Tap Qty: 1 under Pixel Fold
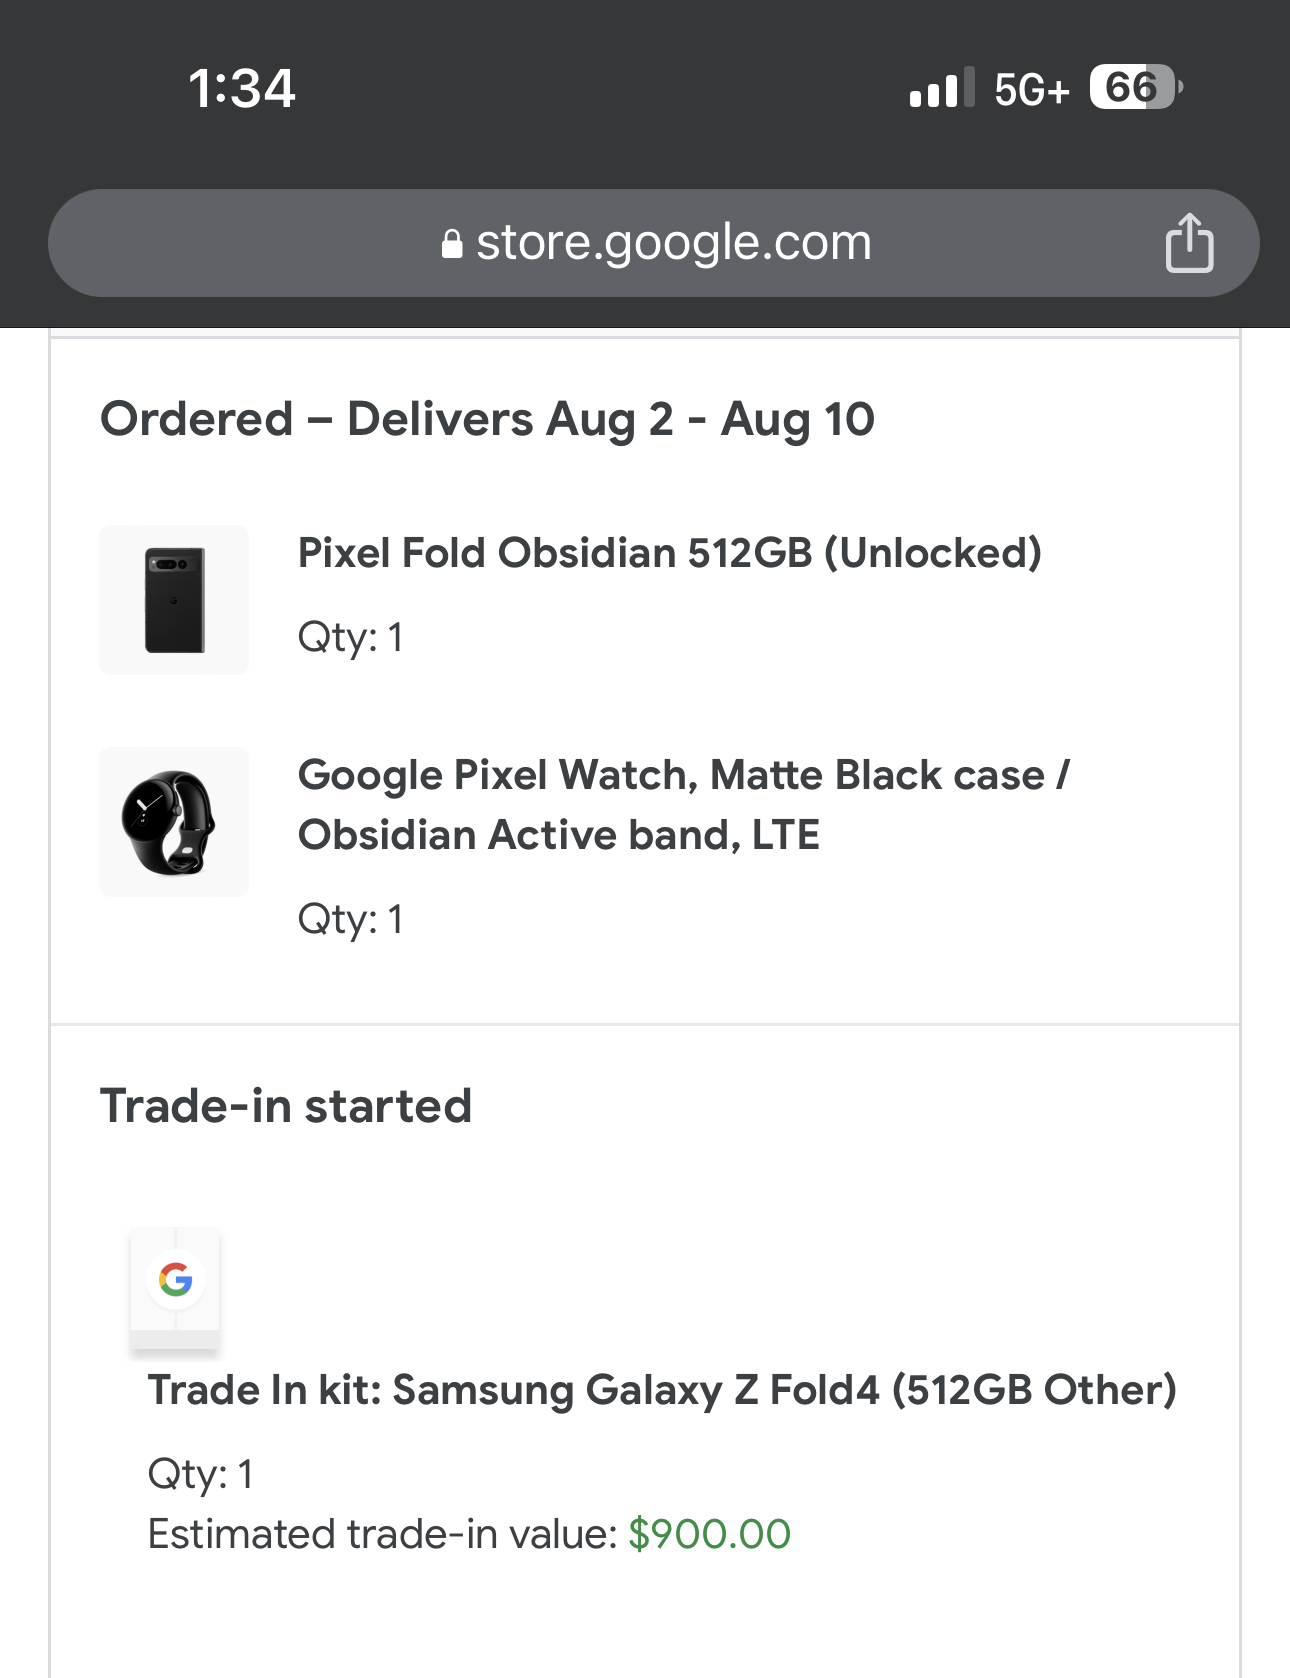Viewport: 1290px width, 1678px height. 351,637
